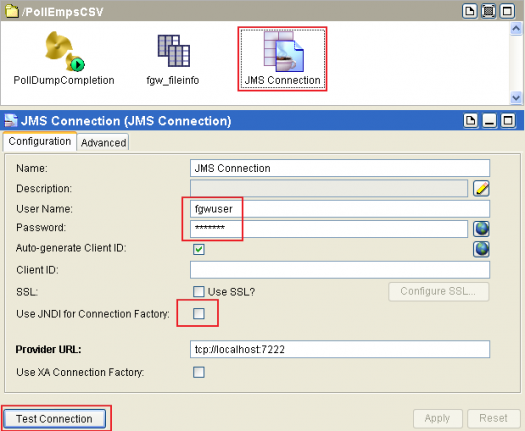
Task: Open the Configuration tab
Action: click(40, 141)
